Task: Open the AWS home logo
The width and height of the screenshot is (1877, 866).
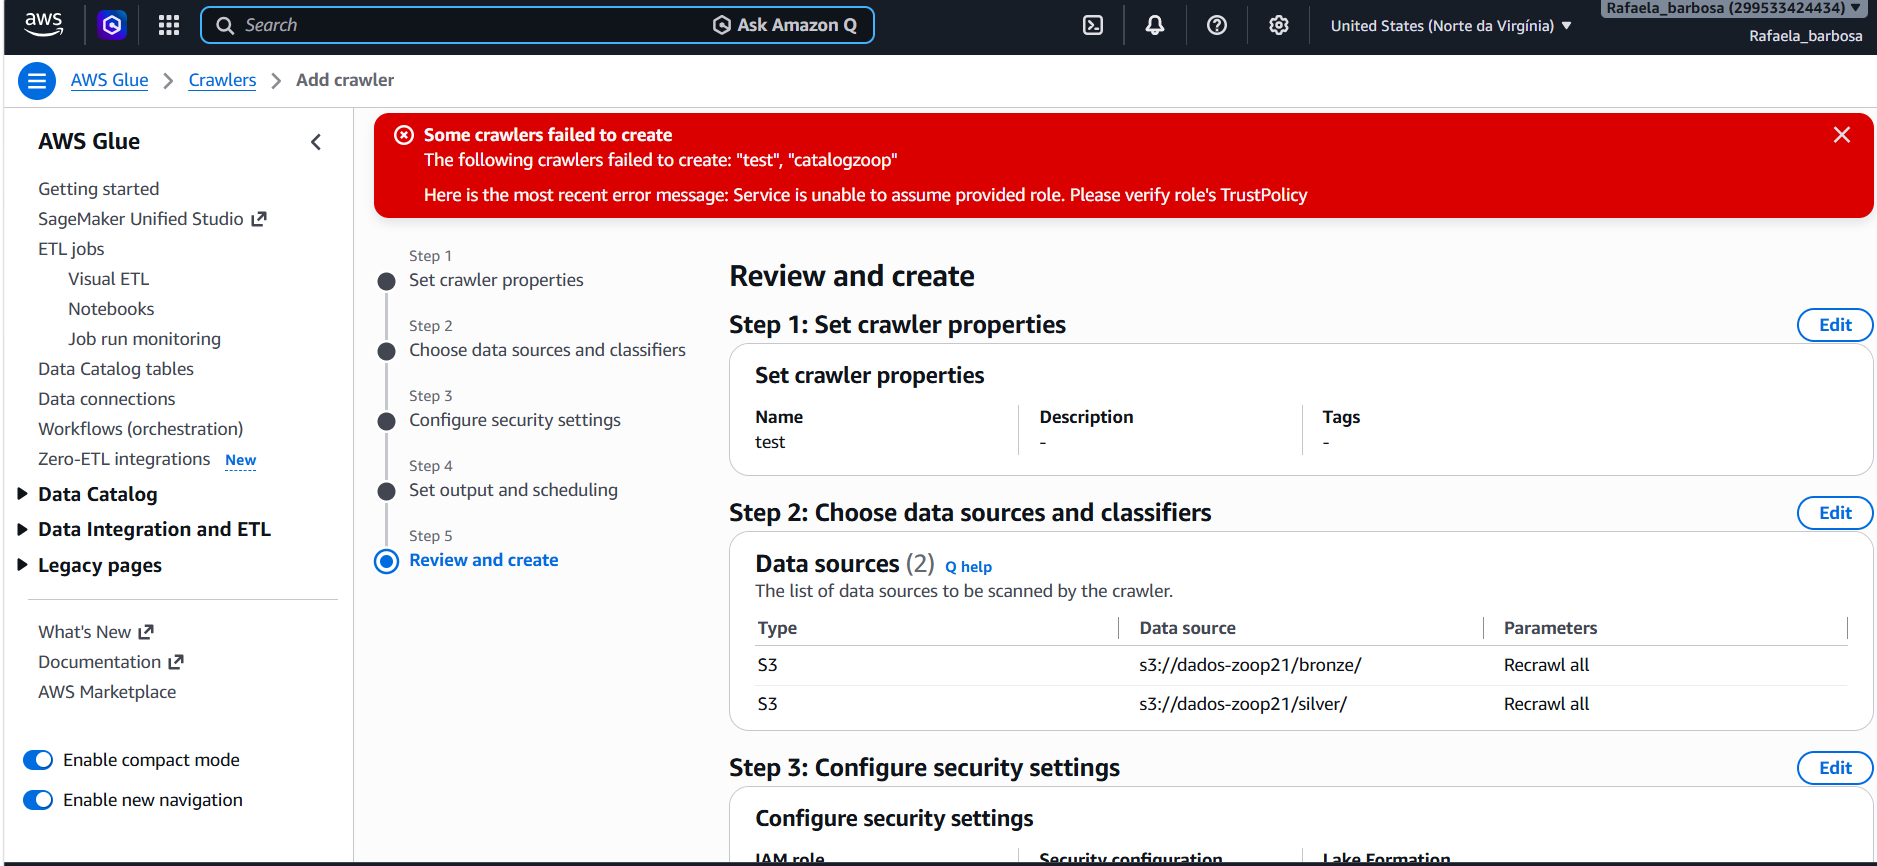Action: pyautogui.click(x=43, y=24)
